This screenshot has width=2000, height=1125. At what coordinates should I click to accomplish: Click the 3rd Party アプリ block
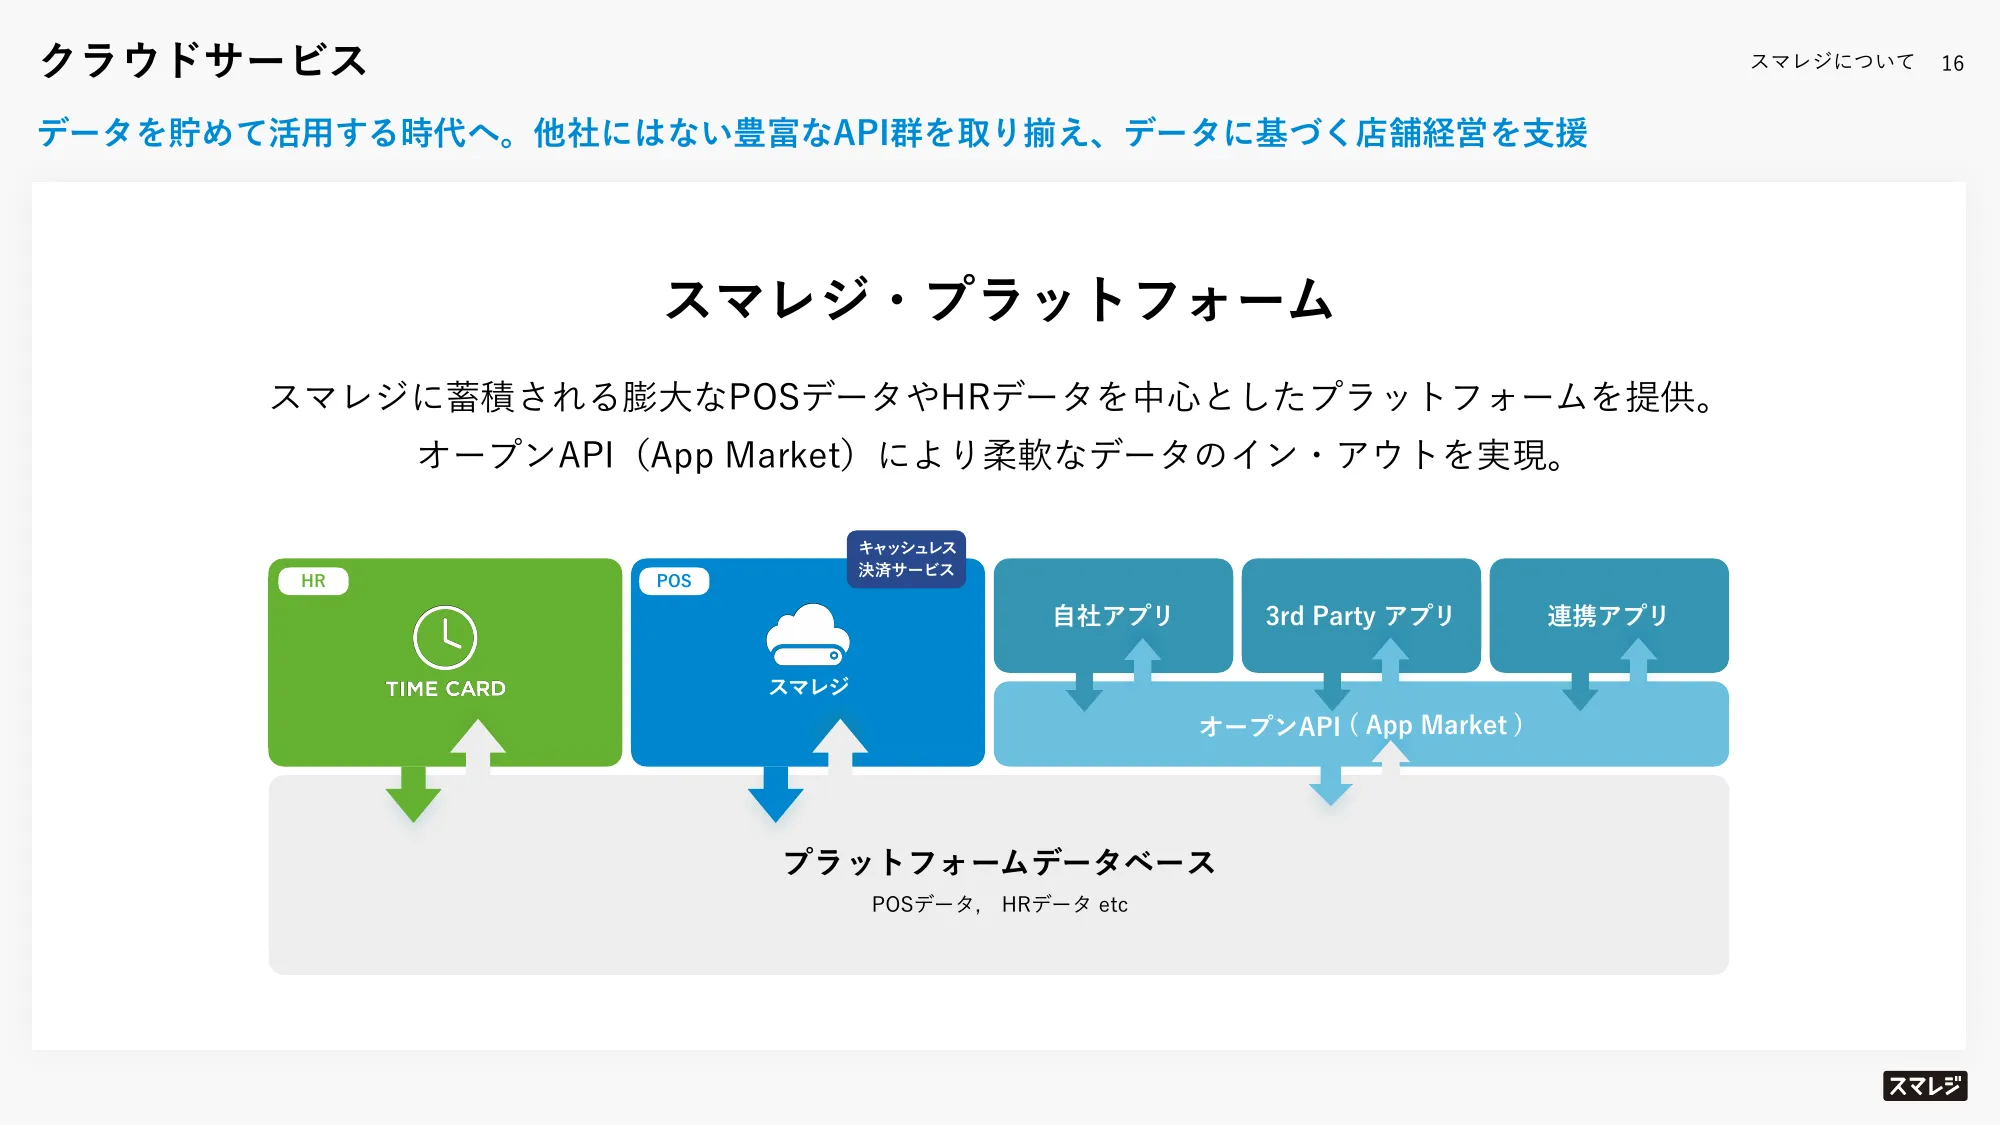point(1357,615)
